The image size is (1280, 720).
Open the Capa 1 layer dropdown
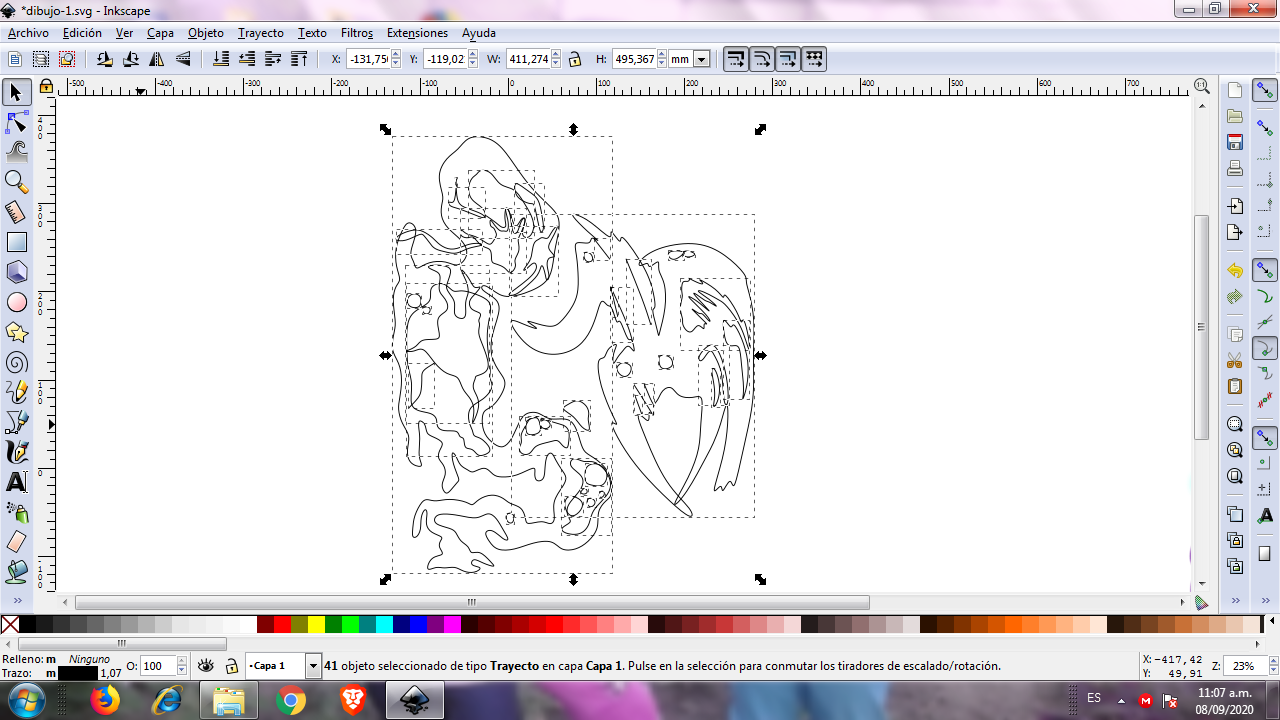pyautogui.click(x=313, y=666)
